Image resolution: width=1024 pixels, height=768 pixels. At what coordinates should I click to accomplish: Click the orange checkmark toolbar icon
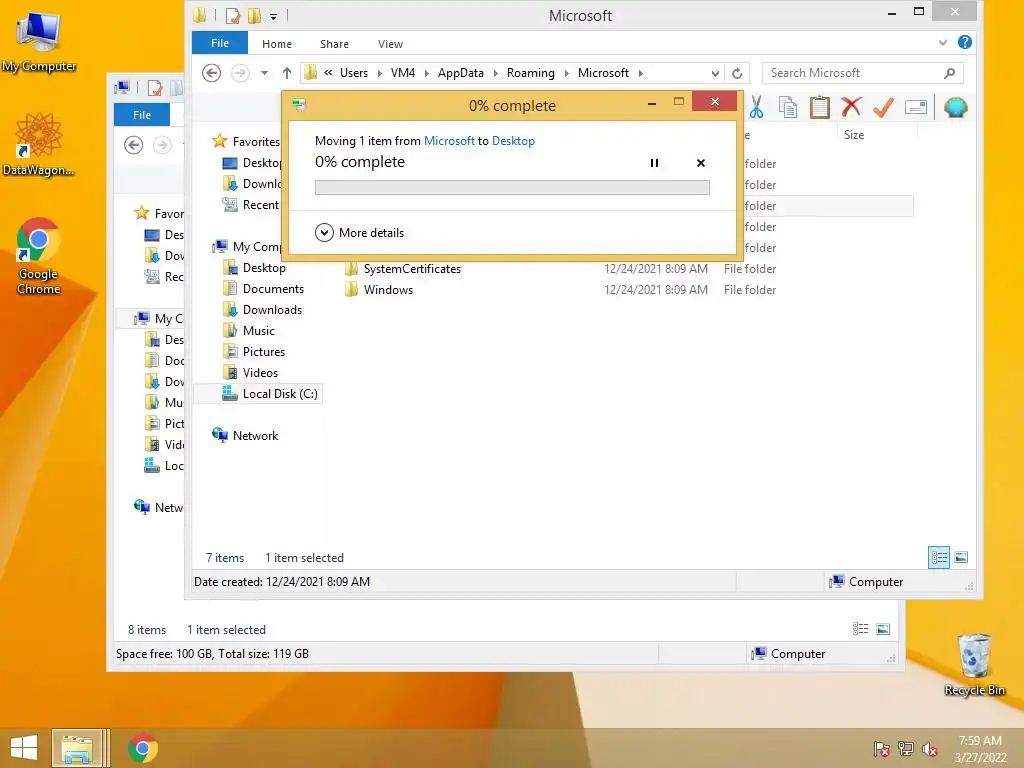coord(883,107)
